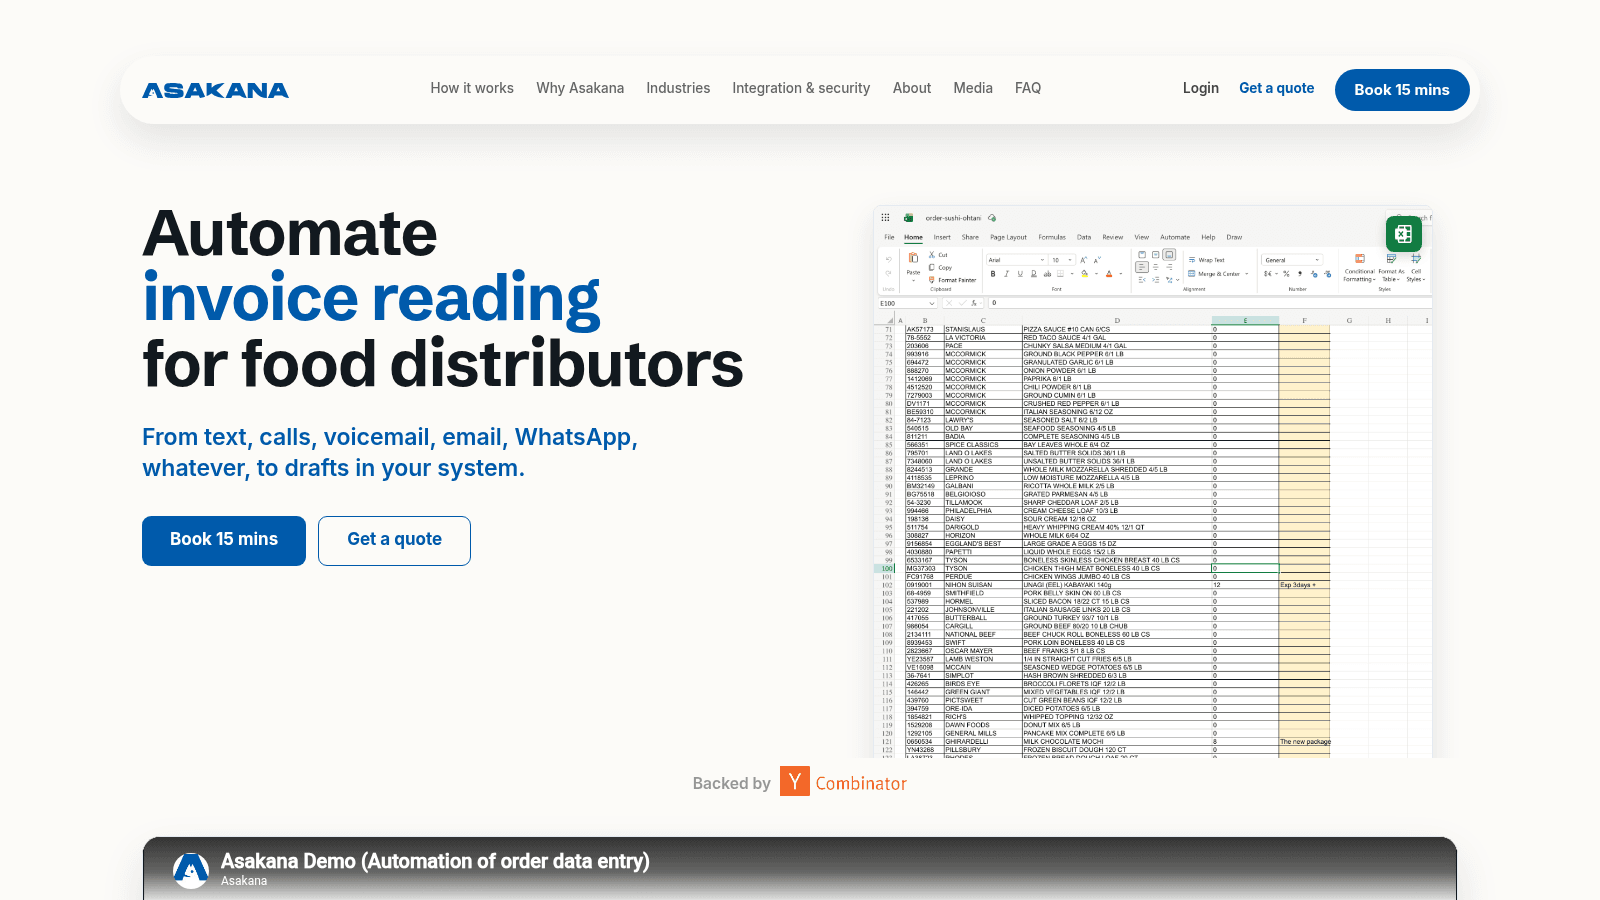1600x900 pixels.
Task: Open the Automate tab in Excel
Action: (x=1175, y=237)
